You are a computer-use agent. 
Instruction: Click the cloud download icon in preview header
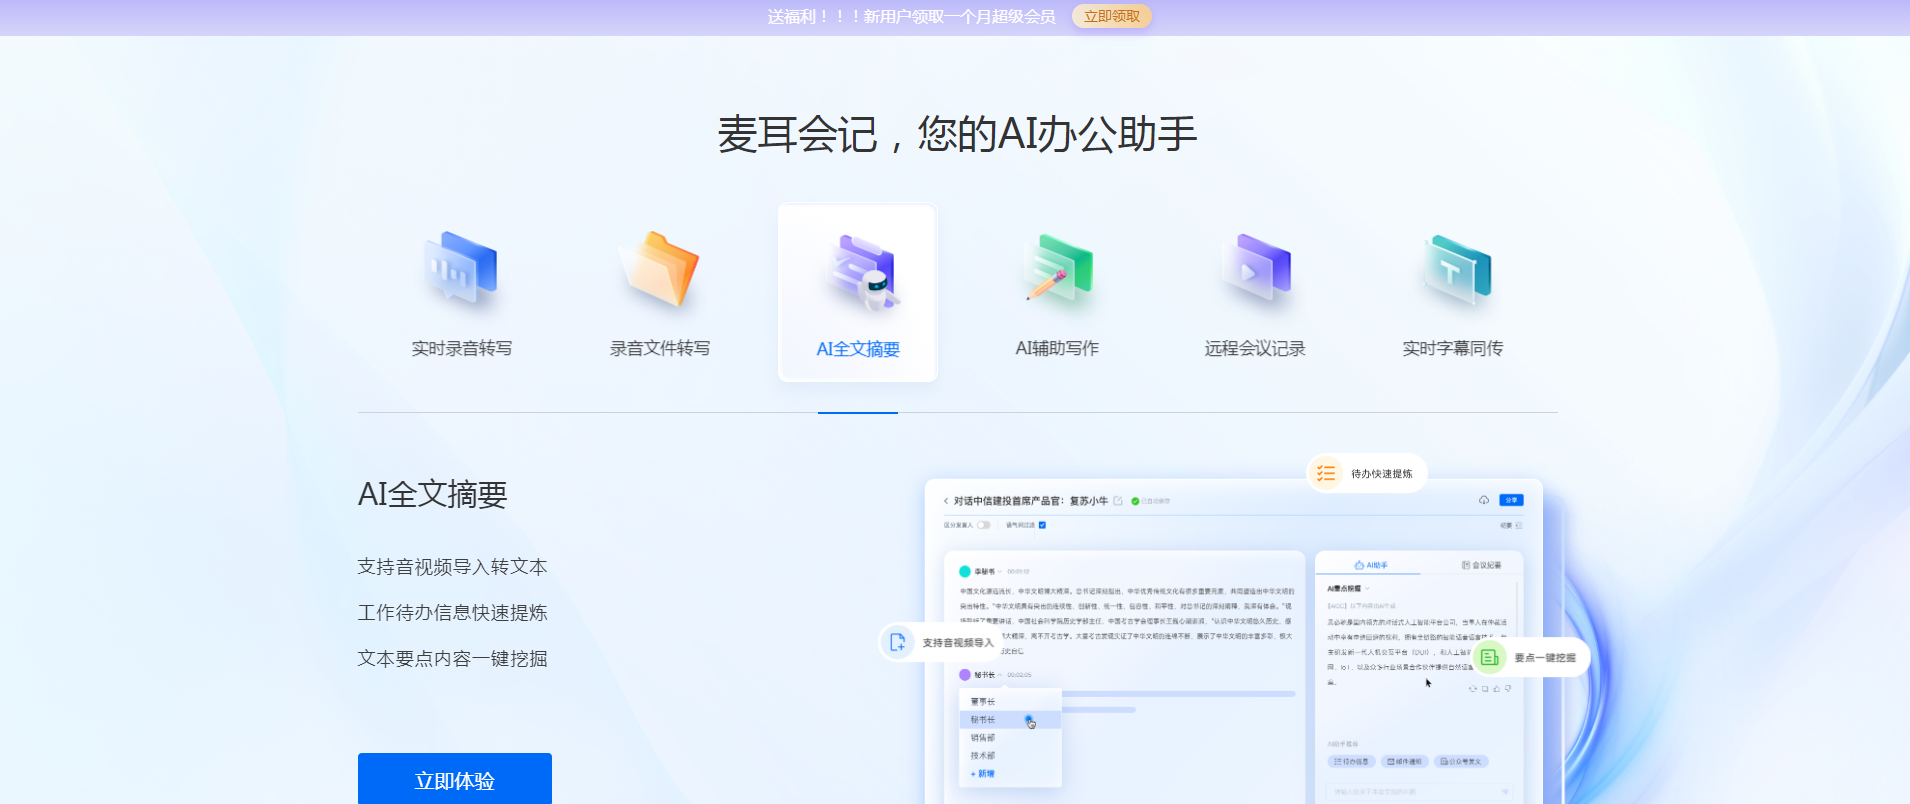1484,500
